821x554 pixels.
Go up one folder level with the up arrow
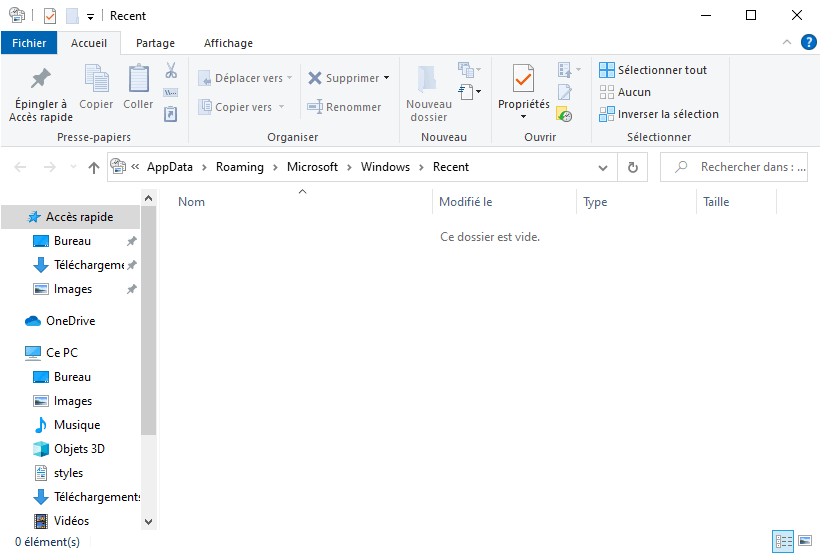click(94, 168)
